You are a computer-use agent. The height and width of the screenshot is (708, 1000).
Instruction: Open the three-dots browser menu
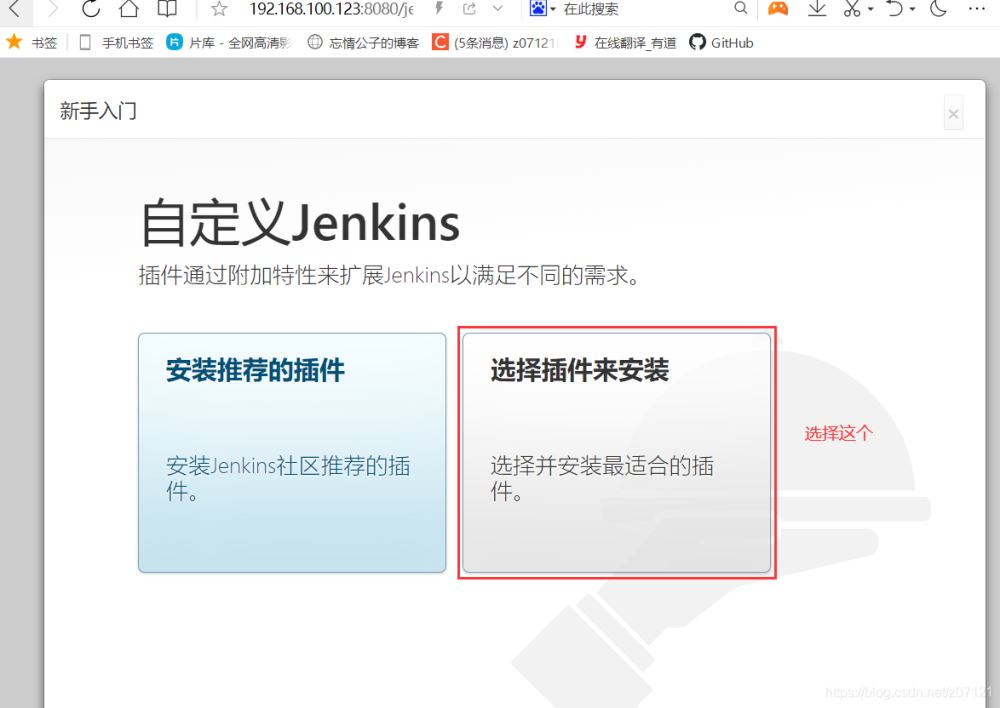pos(977,8)
